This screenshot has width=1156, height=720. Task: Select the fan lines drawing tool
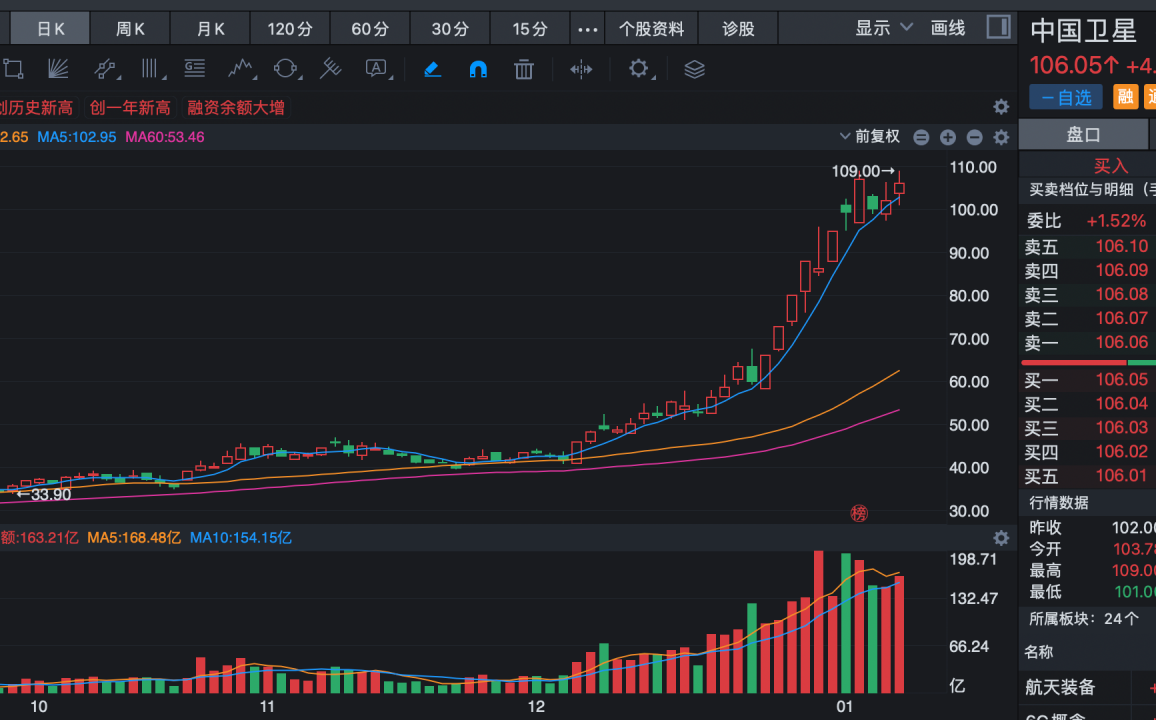tap(58, 69)
